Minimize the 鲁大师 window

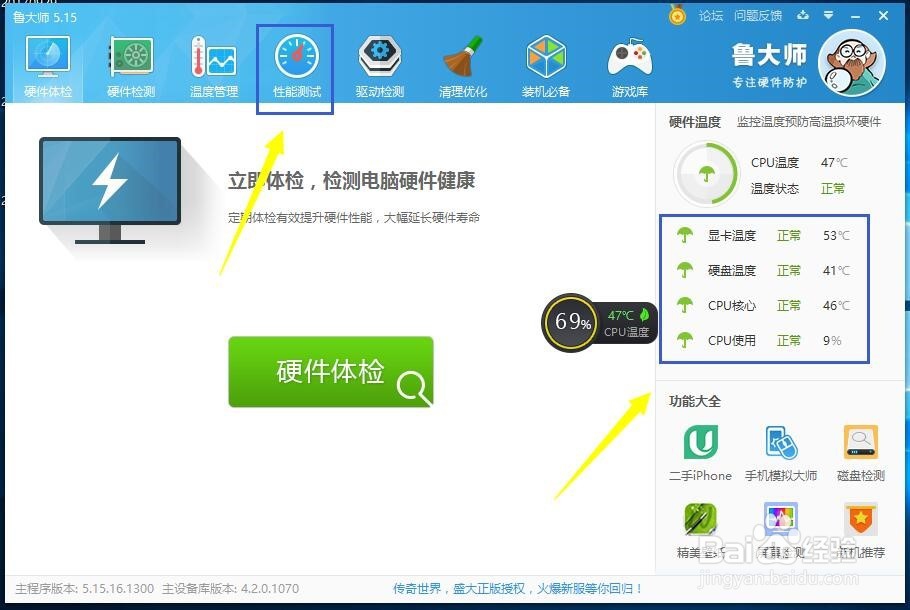(855, 16)
